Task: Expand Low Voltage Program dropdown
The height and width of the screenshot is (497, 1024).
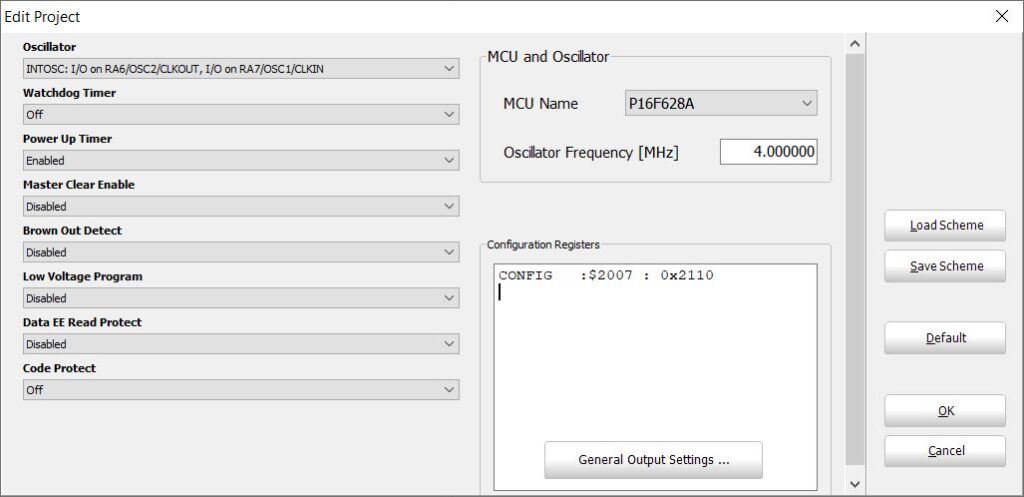Action: pyautogui.click(x=240, y=299)
